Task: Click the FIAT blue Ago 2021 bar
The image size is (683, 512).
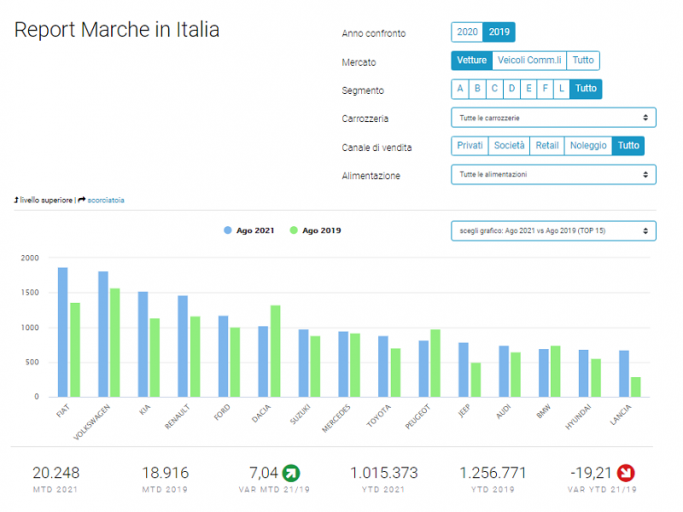Action: [x=63, y=332]
